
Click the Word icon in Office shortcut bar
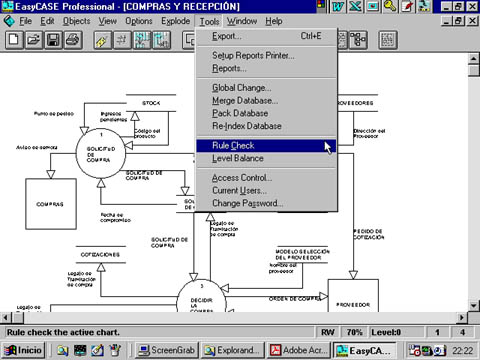tap(338, 6)
